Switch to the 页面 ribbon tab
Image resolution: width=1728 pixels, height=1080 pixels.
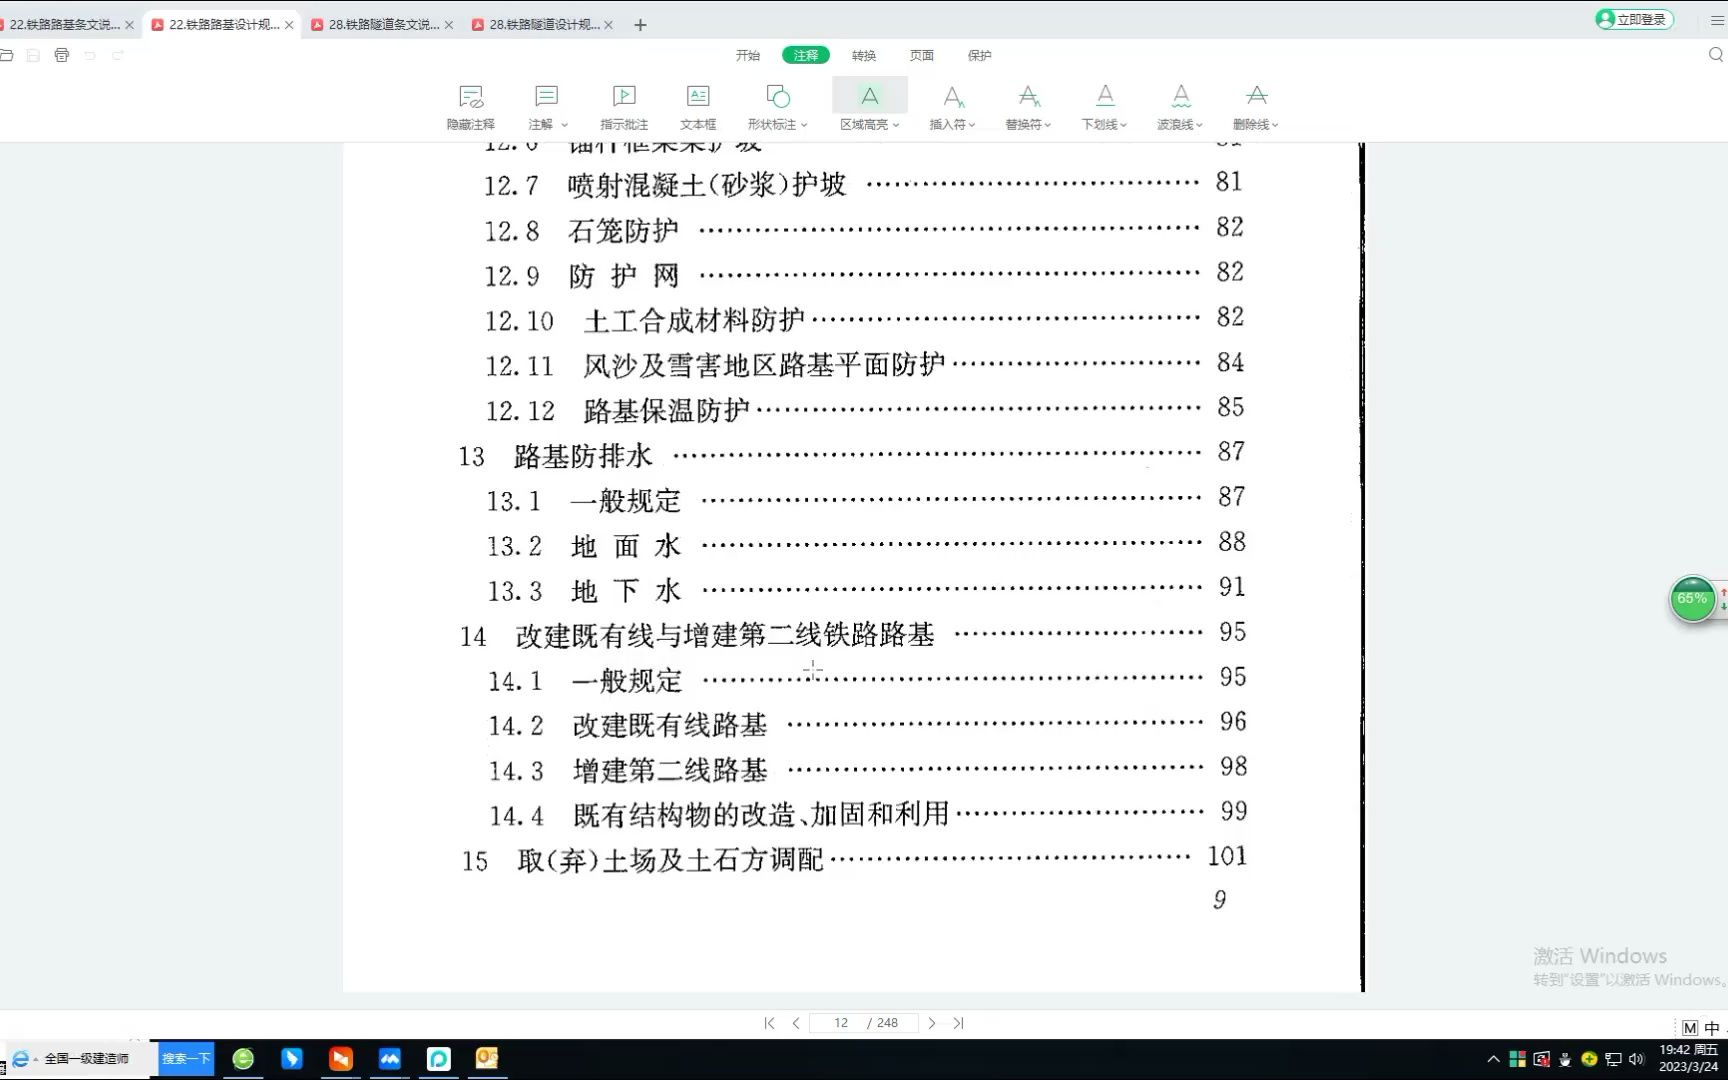coord(922,55)
